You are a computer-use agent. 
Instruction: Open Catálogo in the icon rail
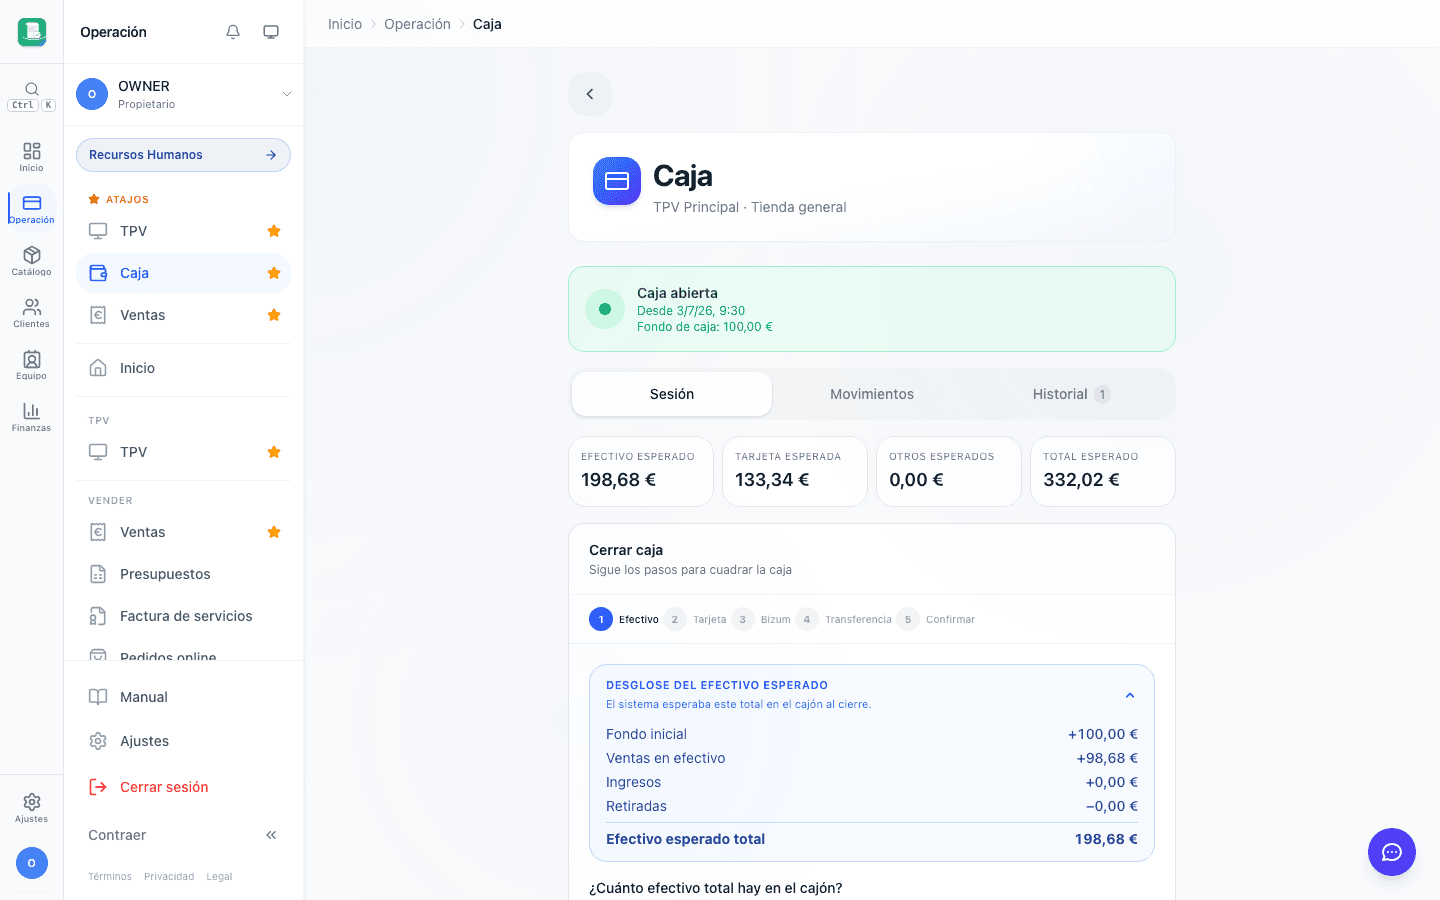pyautogui.click(x=32, y=261)
